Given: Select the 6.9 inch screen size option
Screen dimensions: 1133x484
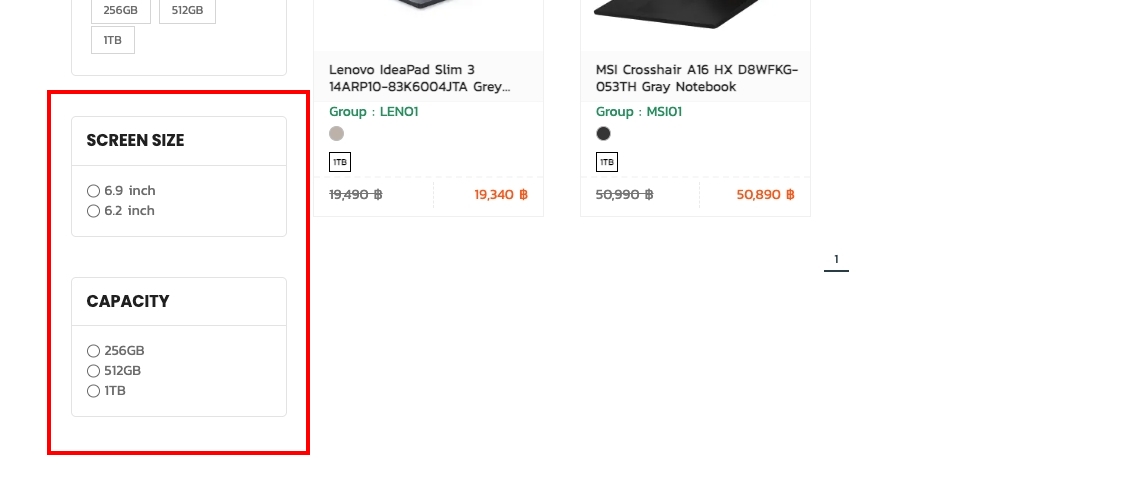Looking at the screenshot, I should pyautogui.click(x=94, y=191).
